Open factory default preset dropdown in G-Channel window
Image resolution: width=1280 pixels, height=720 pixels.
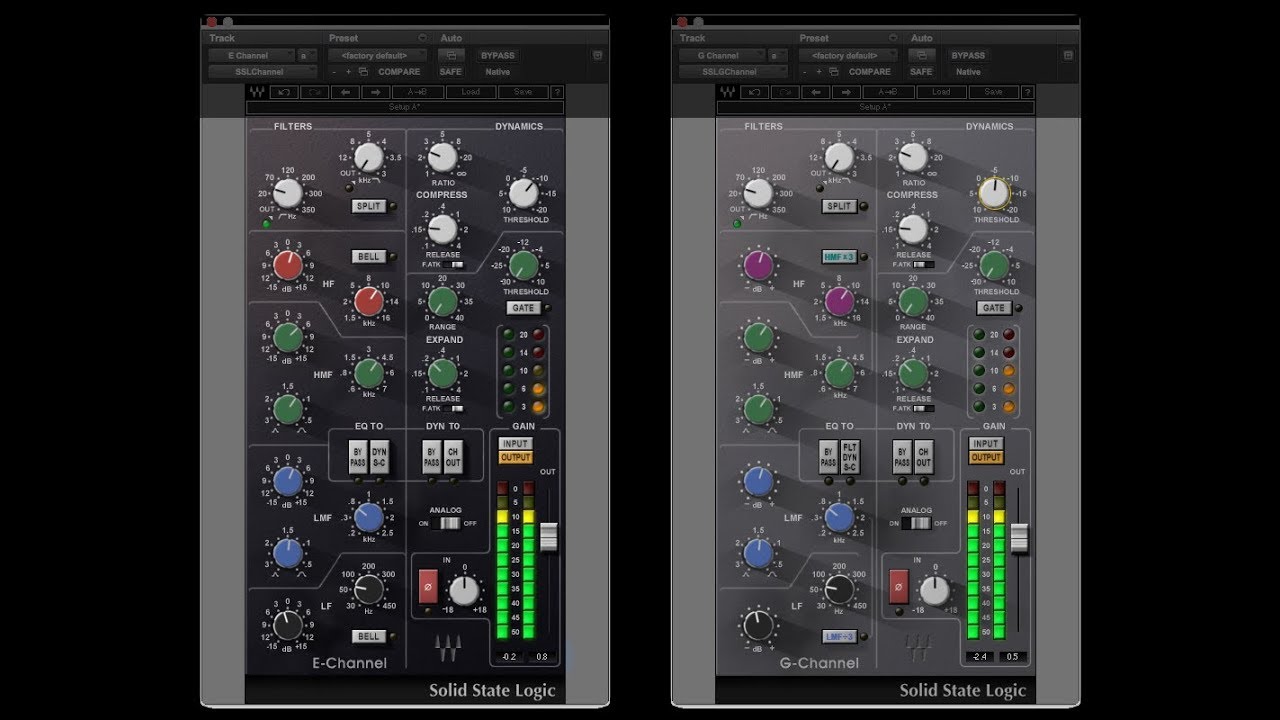pyautogui.click(x=847, y=56)
